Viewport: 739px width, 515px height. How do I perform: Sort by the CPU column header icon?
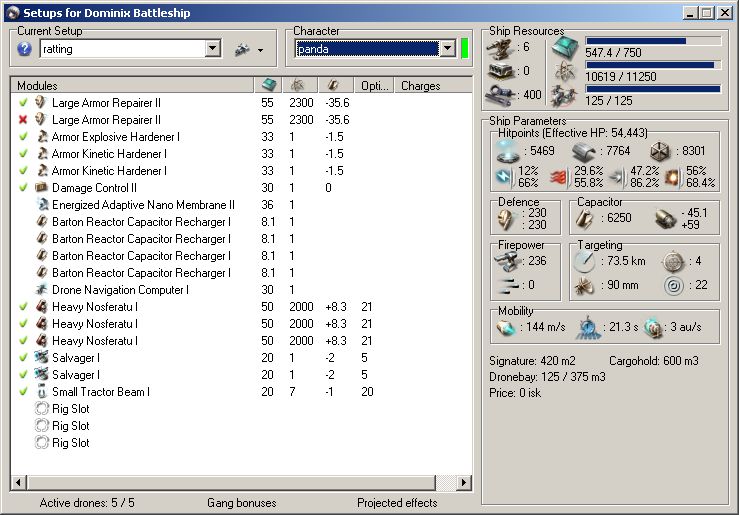pos(269,85)
